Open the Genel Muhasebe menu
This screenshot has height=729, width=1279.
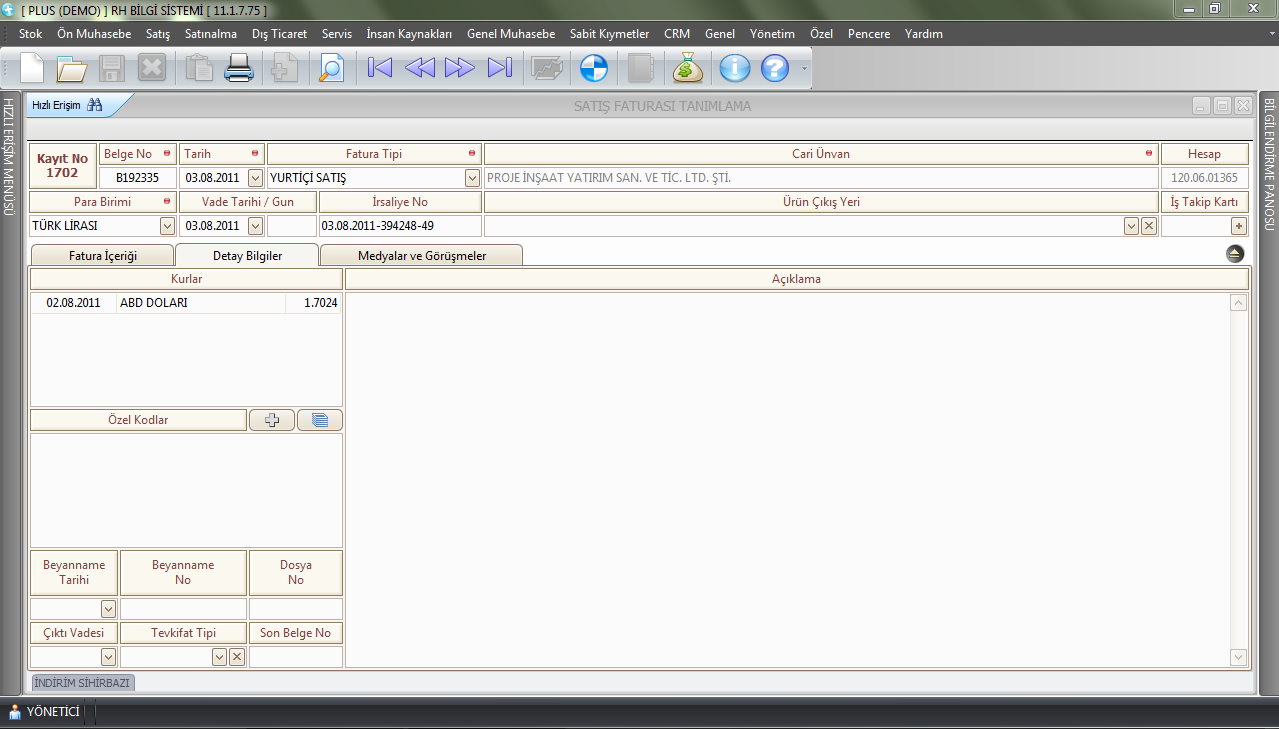click(x=510, y=33)
